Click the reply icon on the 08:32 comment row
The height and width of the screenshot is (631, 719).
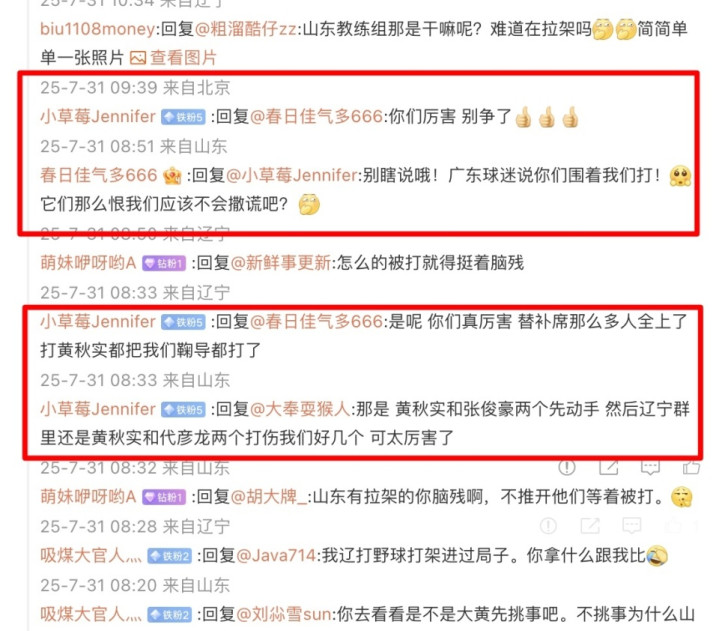tap(650, 467)
